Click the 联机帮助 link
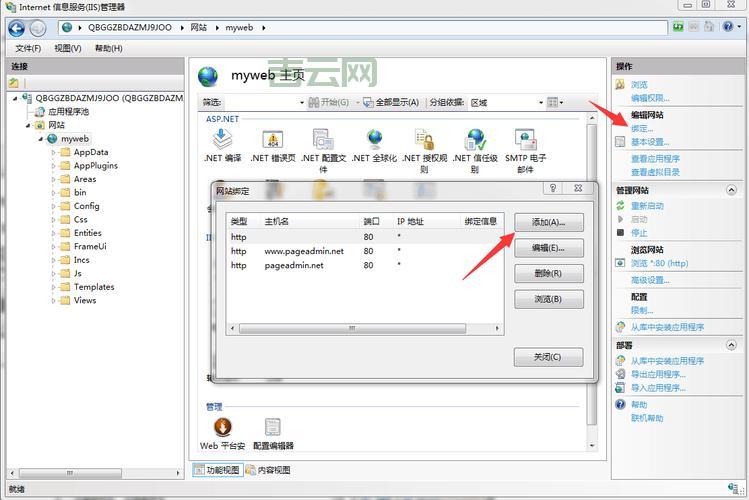Image resolution: width=749 pixels, height=500 pixels. point(647,418)
